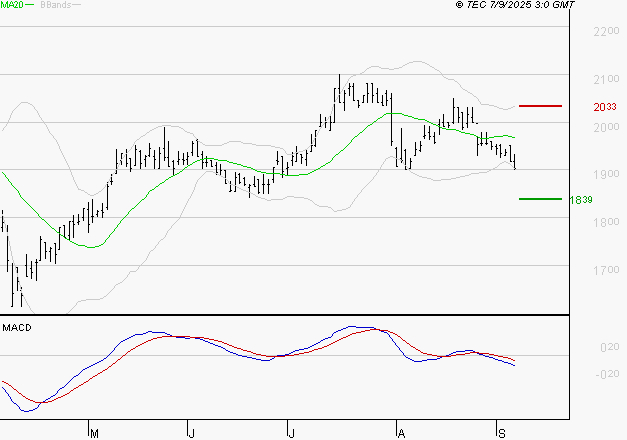Screen dimensions: 627x440
Task: Jump to the M month marker
Action: [94, 432]
